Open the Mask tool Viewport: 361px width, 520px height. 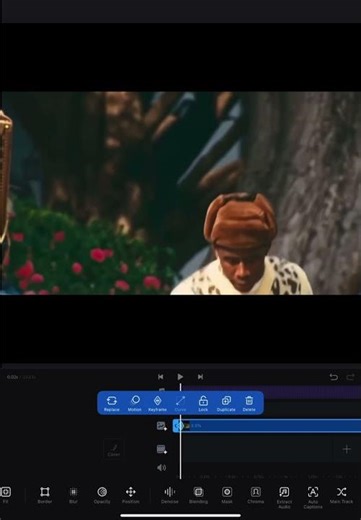point(227,495)
